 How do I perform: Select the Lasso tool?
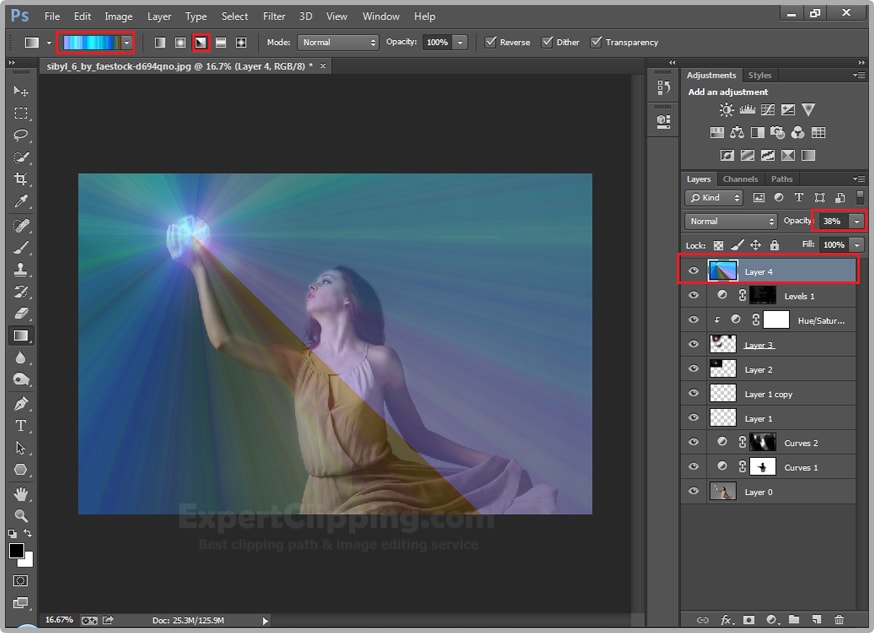click(x=20, y=135)
